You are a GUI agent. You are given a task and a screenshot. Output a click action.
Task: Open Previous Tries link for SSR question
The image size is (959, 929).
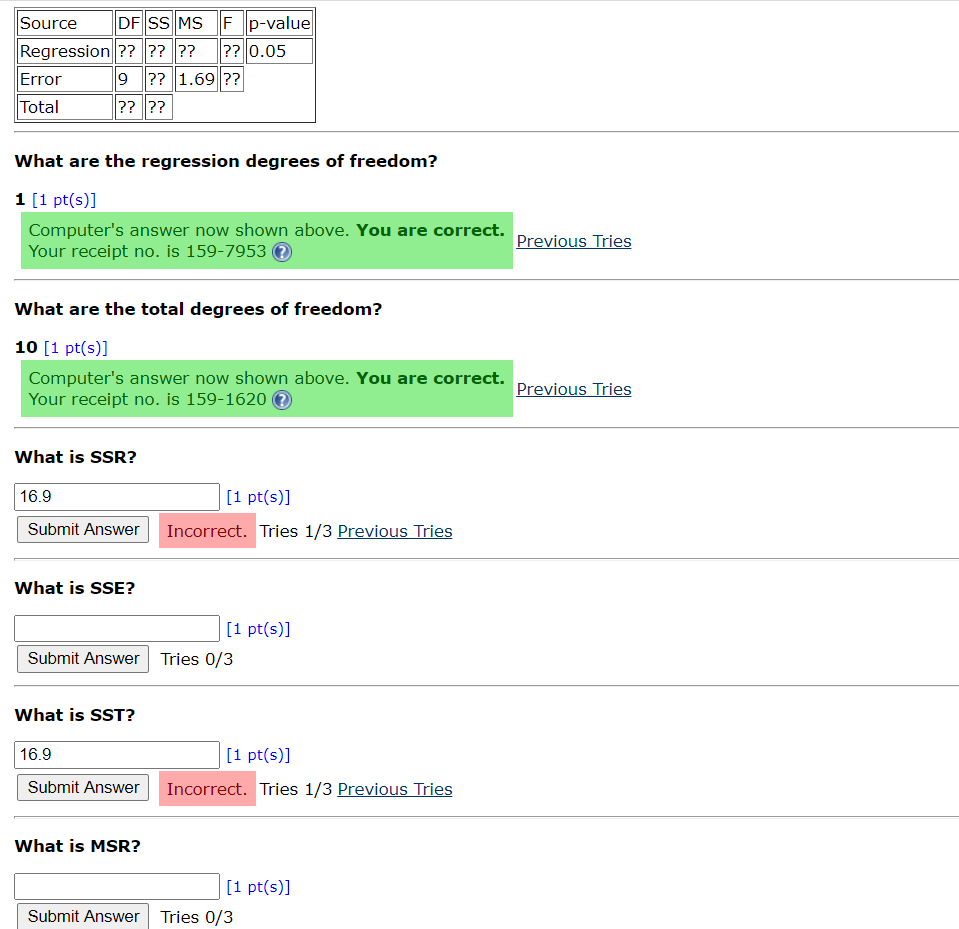pos(395,531)
